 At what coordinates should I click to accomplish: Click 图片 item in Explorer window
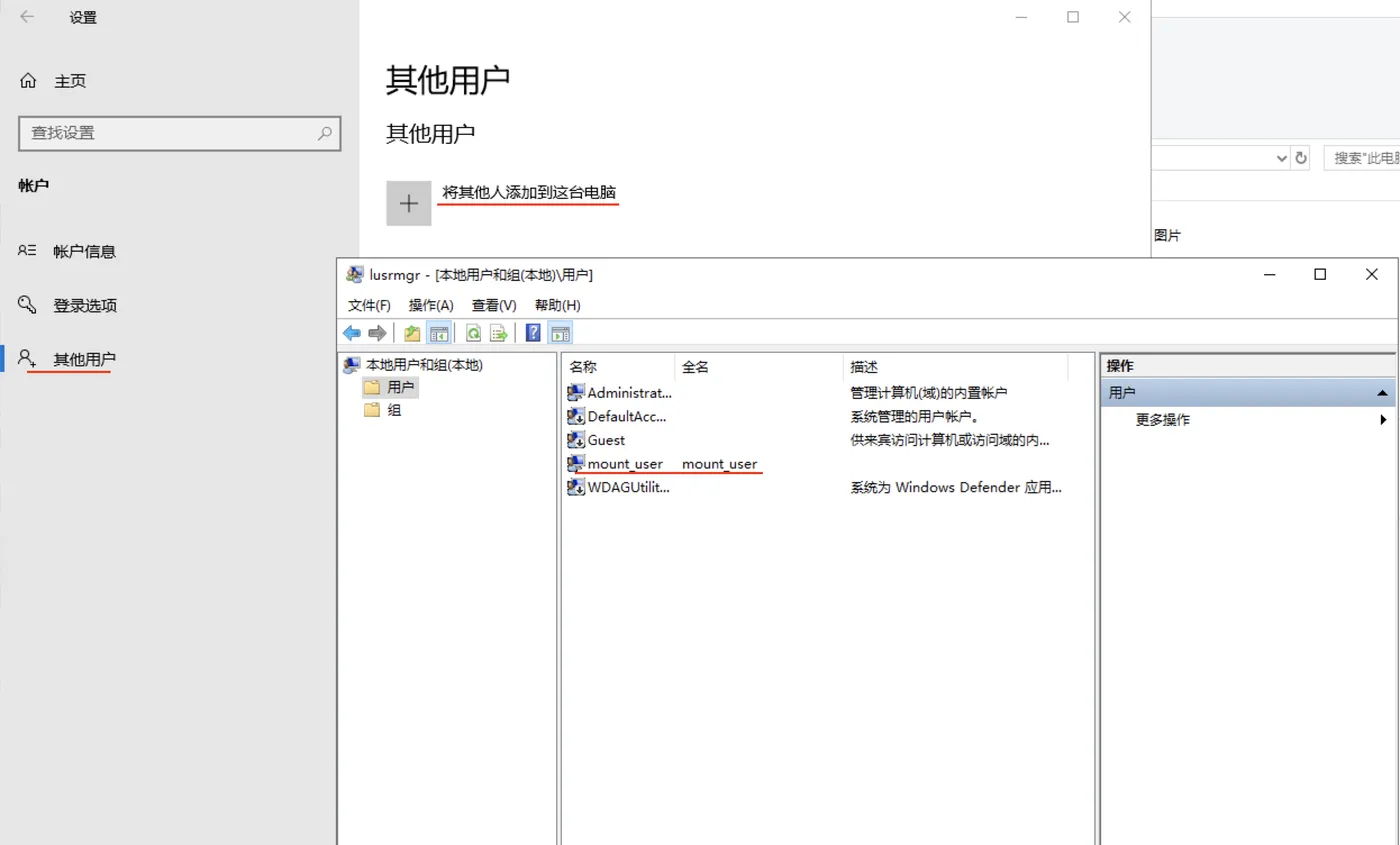1167,236
